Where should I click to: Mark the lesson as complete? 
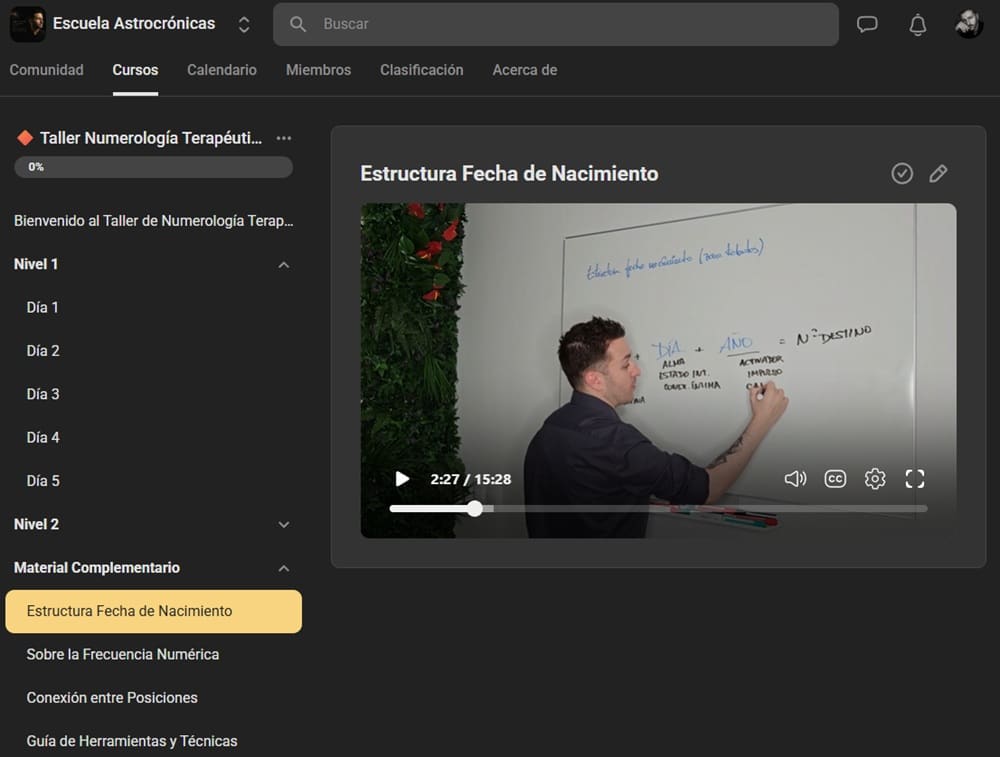pyautogui.click(x=902, y=173)
